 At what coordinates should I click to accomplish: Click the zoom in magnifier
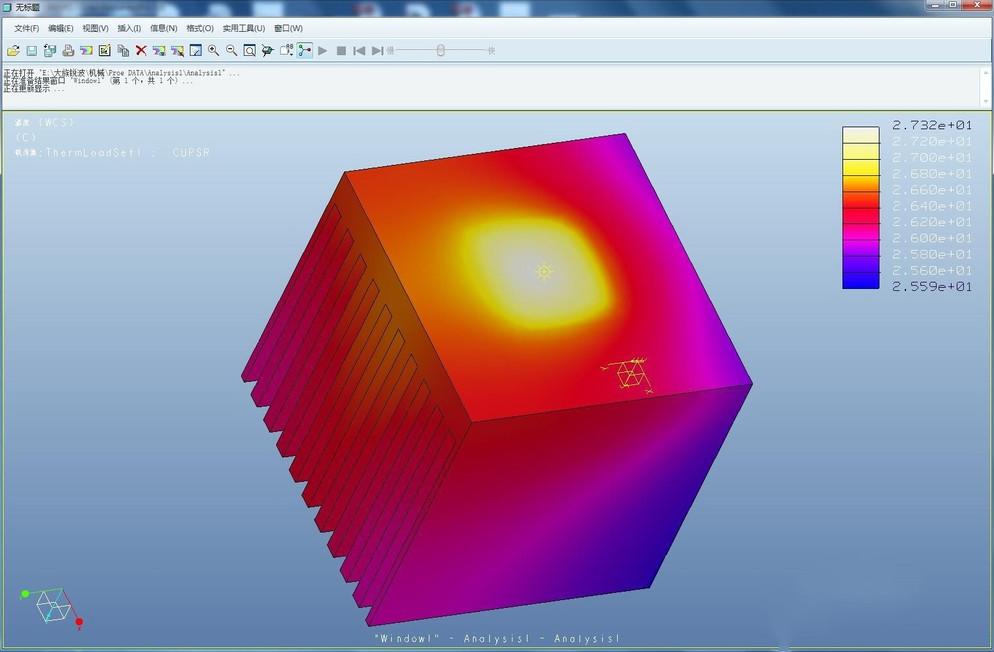pos(214,51)
